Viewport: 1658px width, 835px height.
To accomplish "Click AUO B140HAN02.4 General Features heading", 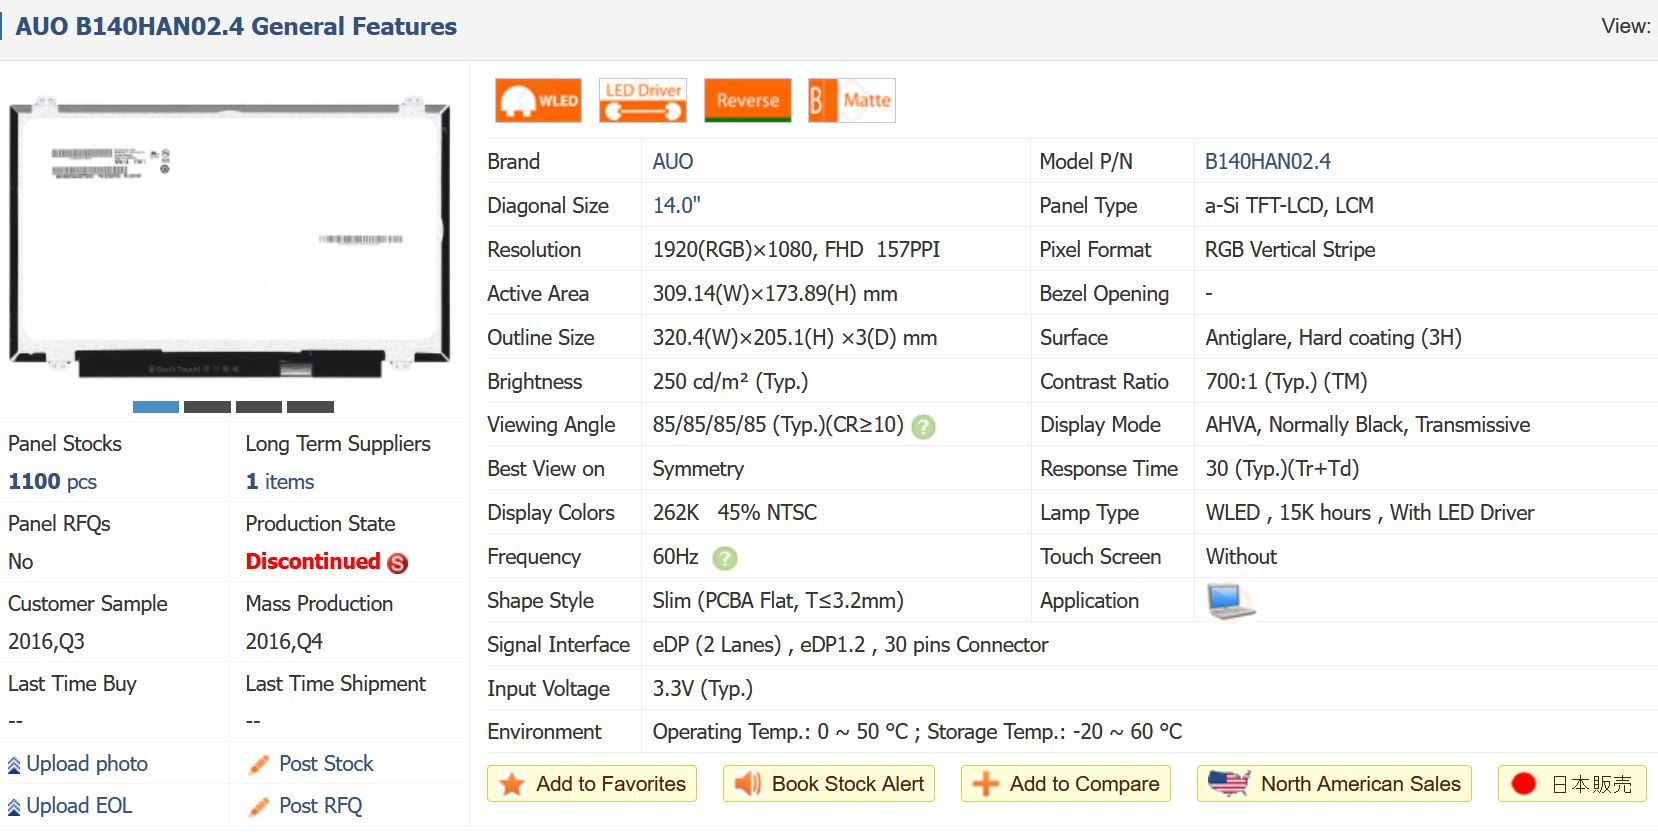I will [x=236, y=27].
